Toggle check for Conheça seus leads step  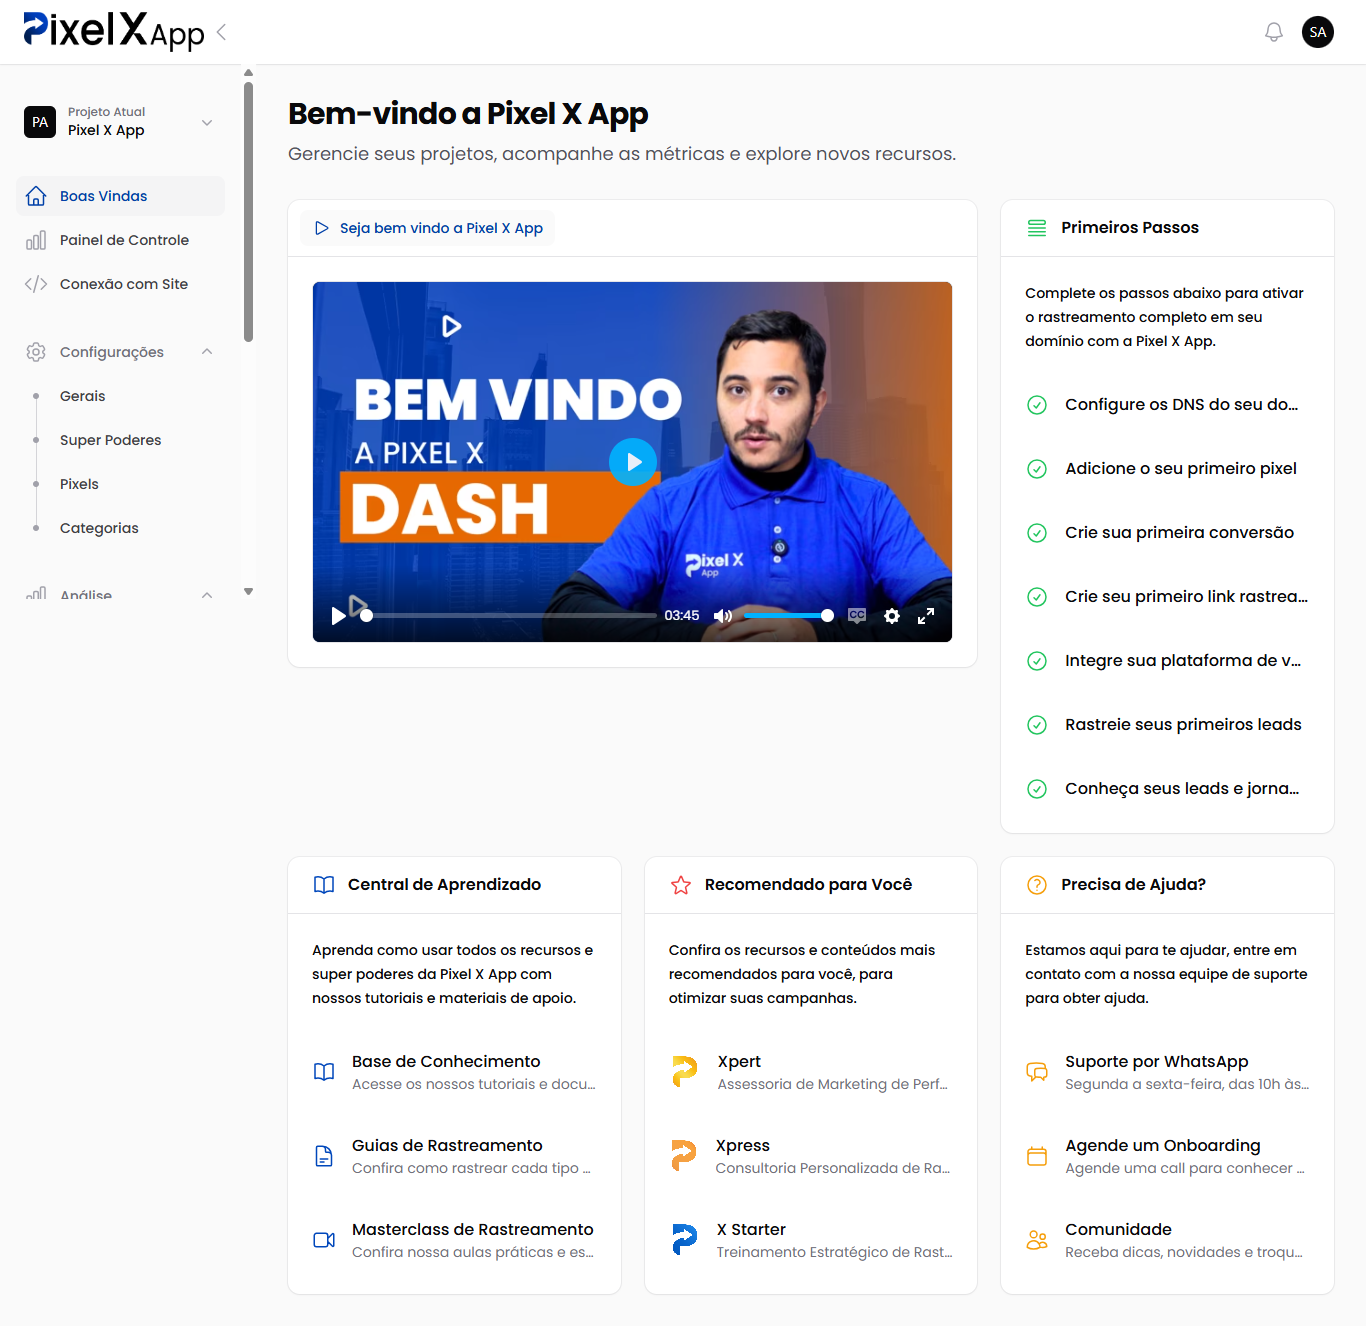[1037, 789]
